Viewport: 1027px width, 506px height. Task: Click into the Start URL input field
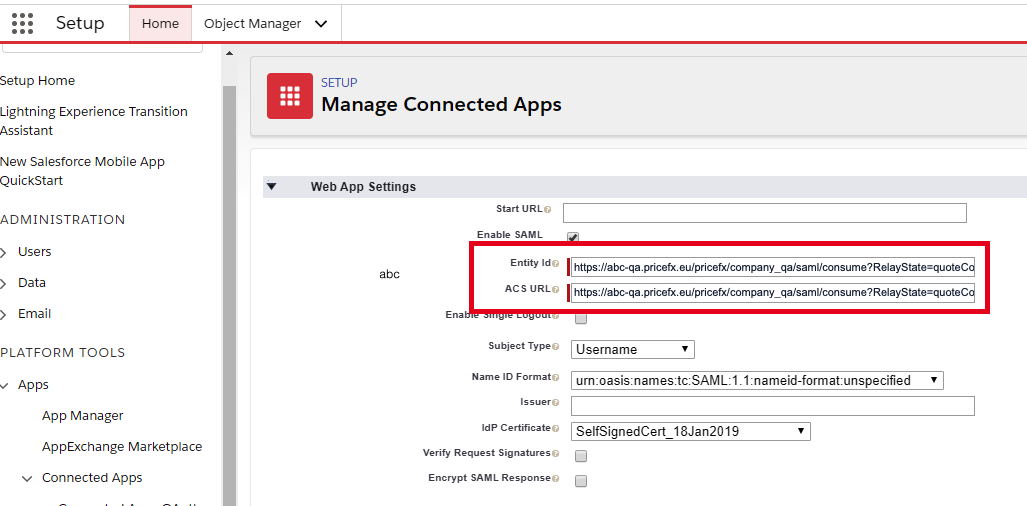[x=764, y=212]
